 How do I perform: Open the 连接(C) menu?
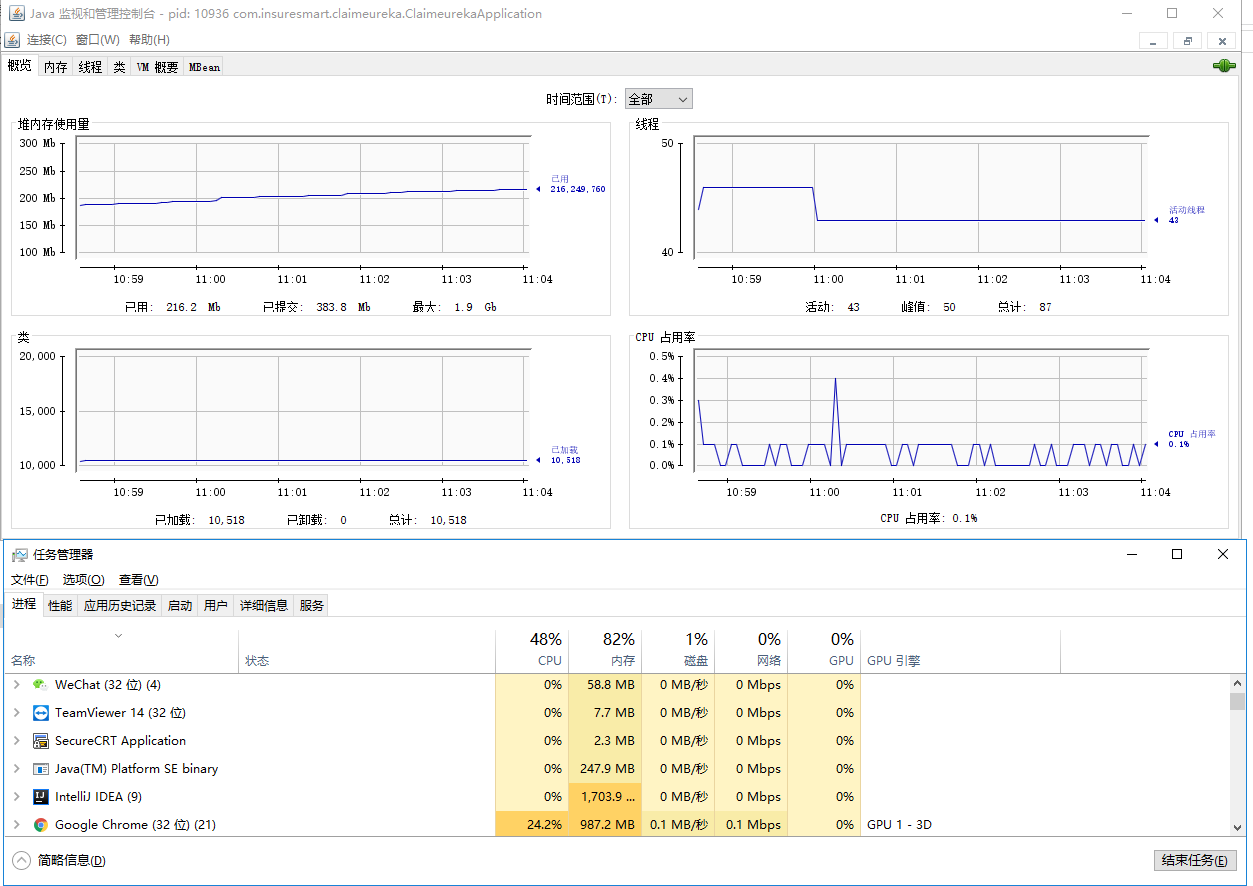pyautogui.click(x=46, y=40)
